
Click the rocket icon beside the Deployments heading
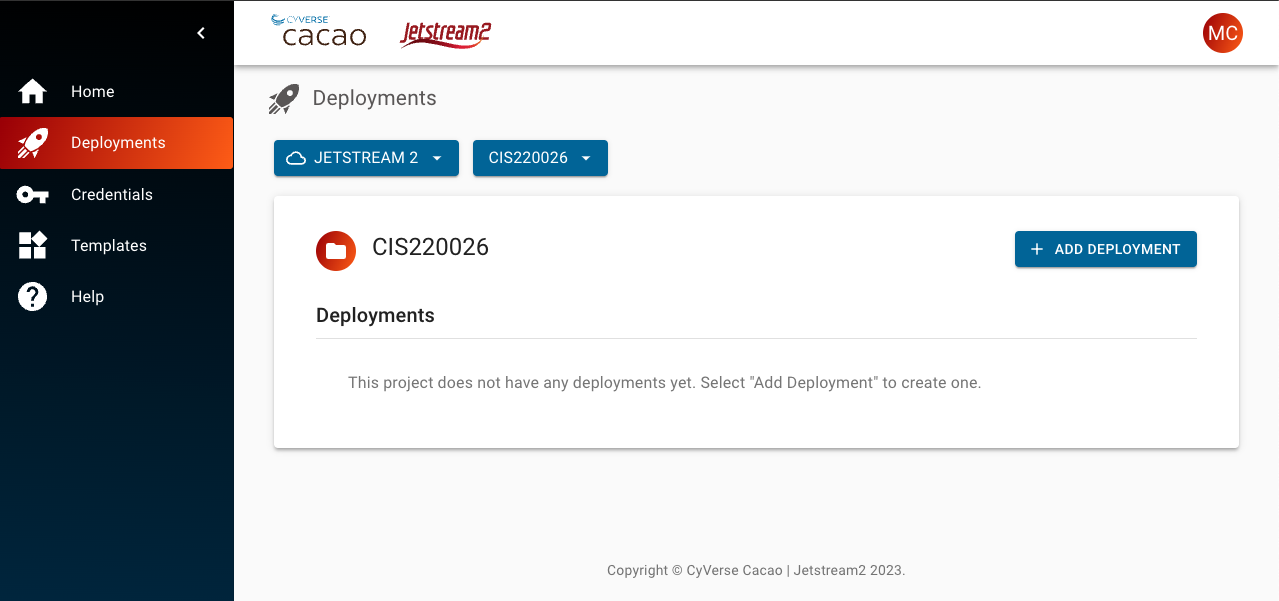(283, 98)
